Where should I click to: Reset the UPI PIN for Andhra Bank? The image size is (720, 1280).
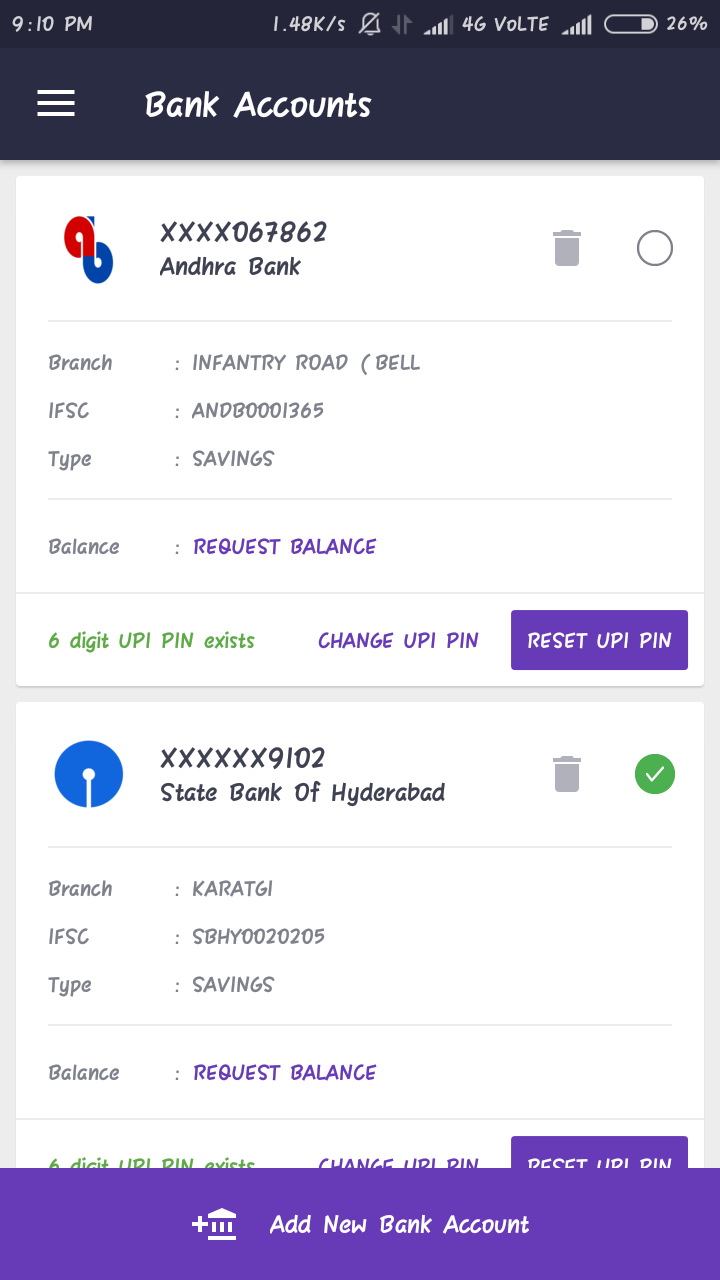point(599,640)
